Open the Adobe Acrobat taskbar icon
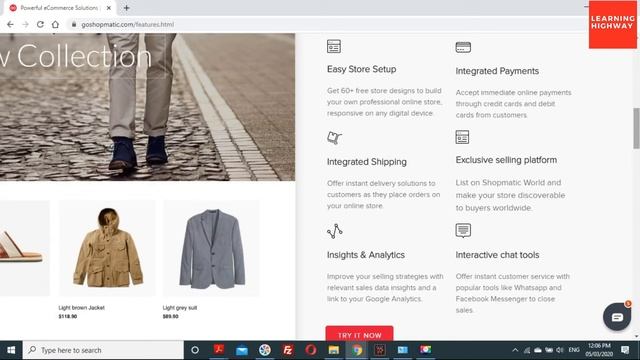640x360 pixels. (219, 350)
